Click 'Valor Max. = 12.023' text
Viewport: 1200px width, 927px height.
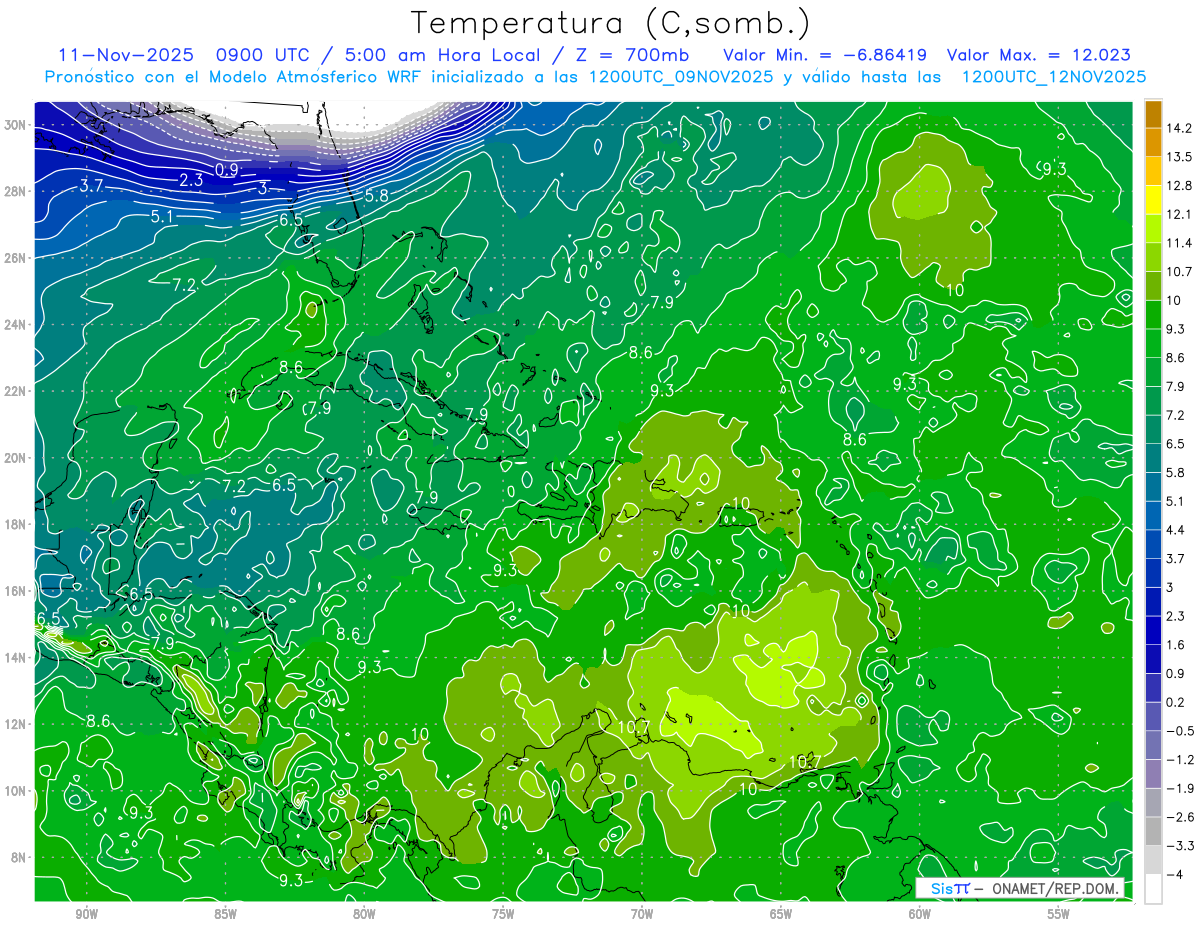[x=1038, y=55]
